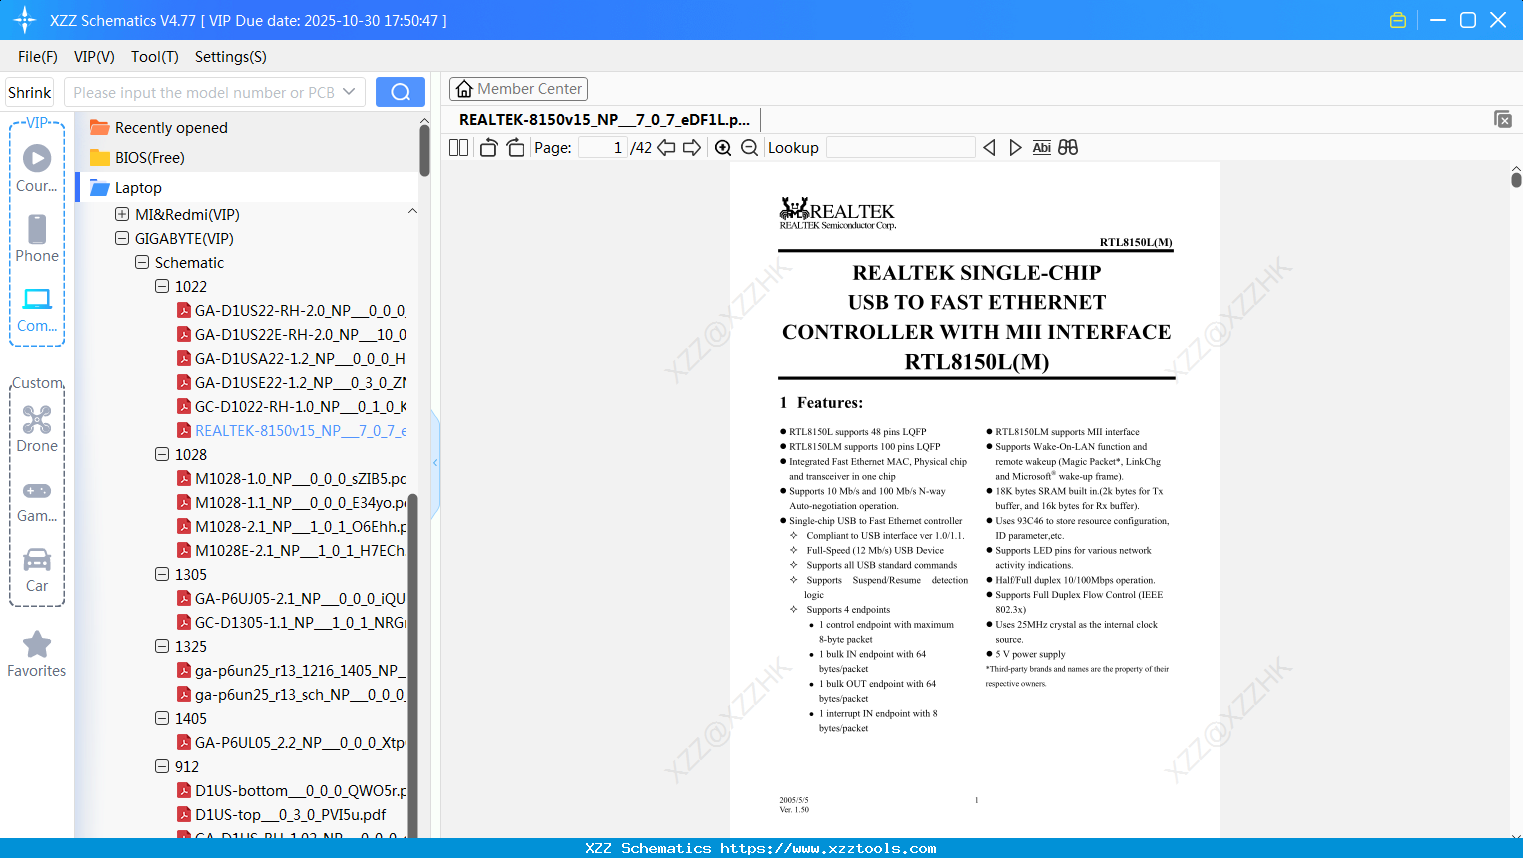The width and height of the screenshot is (1523, 858).
Task: Go to the previous page arrow
Action: 666,148
